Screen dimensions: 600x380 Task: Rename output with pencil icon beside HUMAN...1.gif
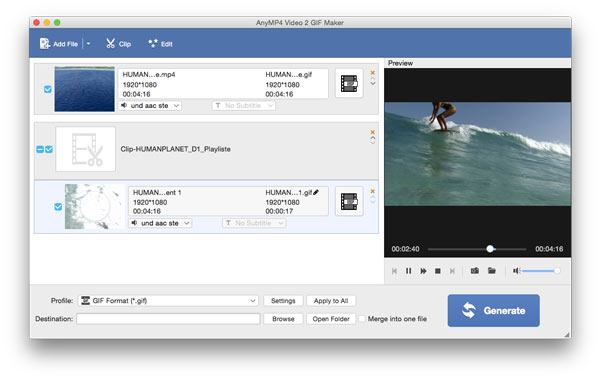[316, 192]
